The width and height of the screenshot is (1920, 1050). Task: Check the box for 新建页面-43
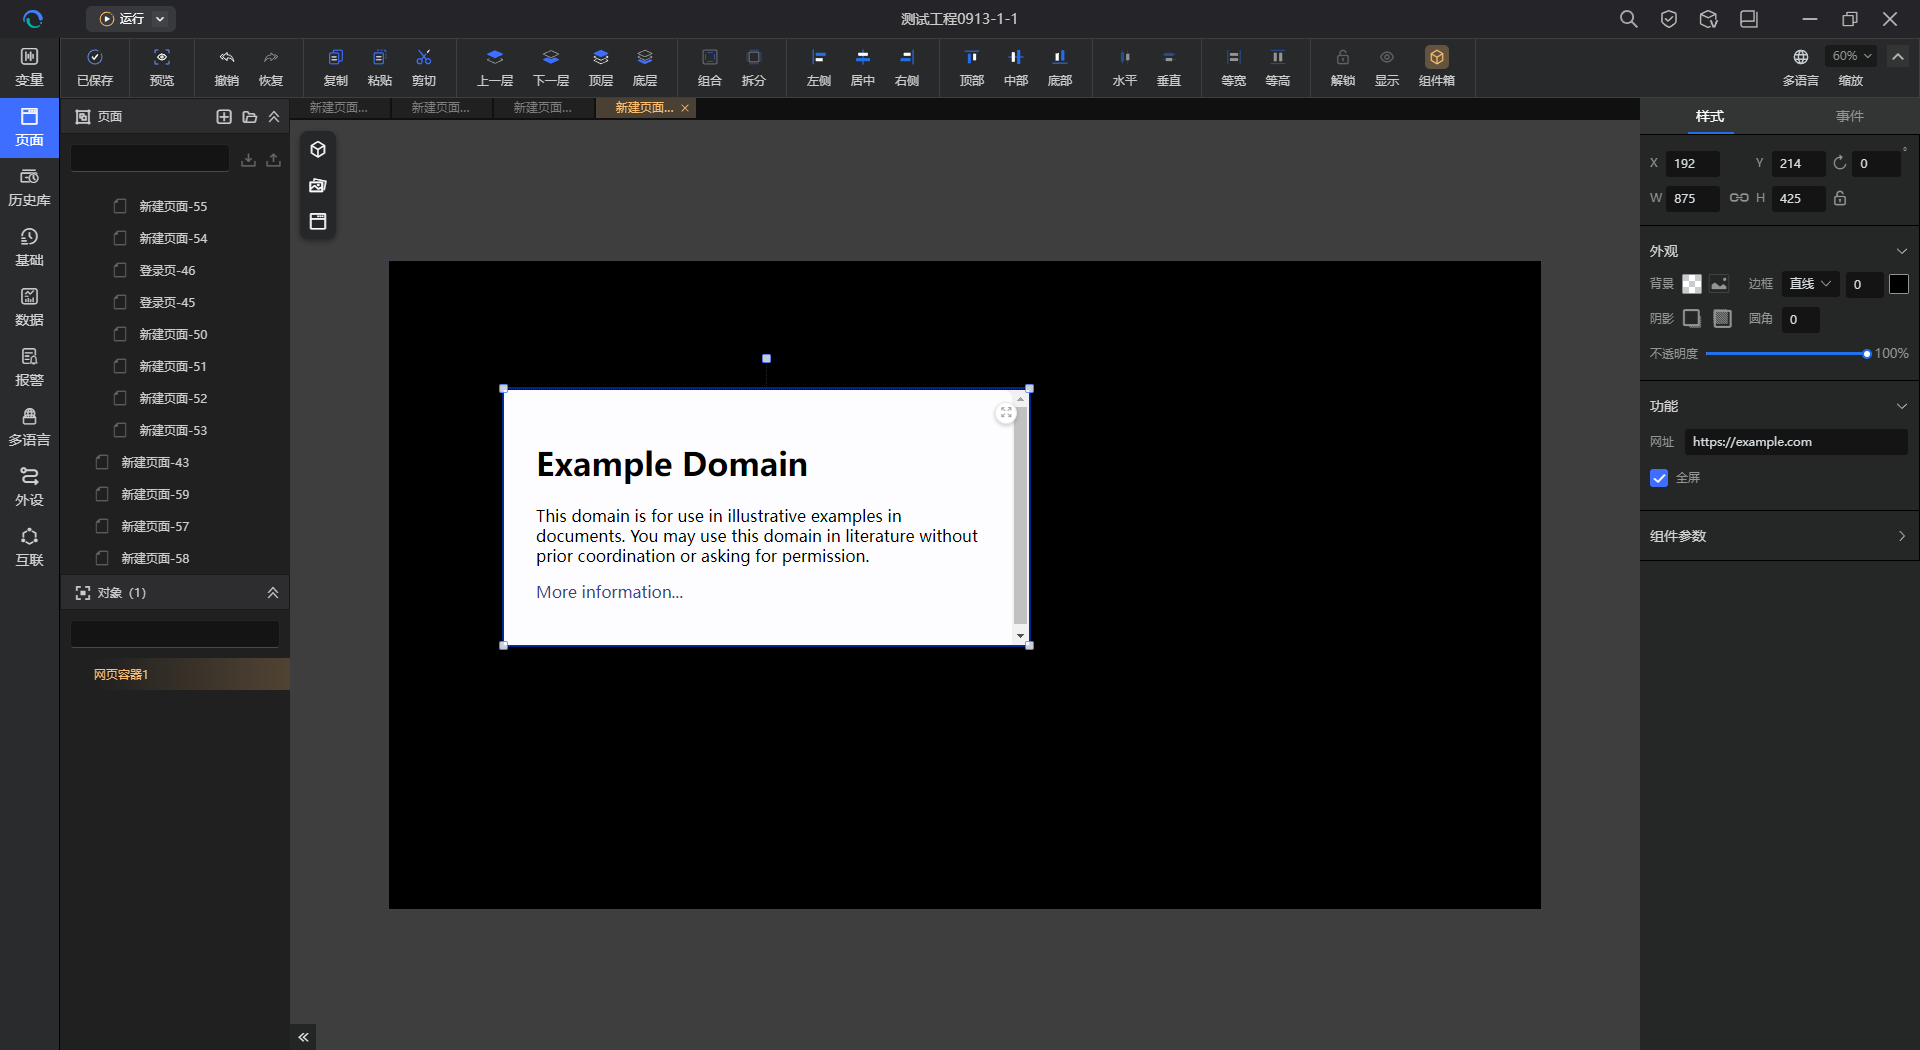[x=102, y=462]
